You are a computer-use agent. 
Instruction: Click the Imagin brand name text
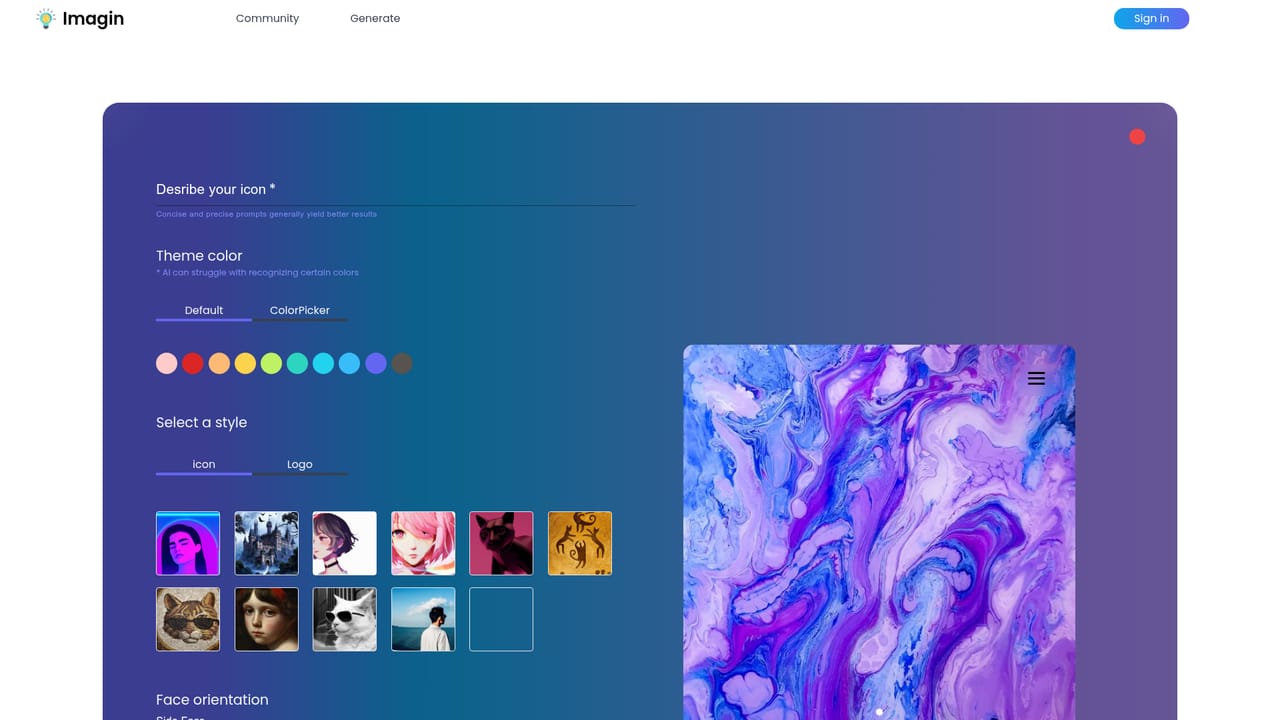pos(93,18)
